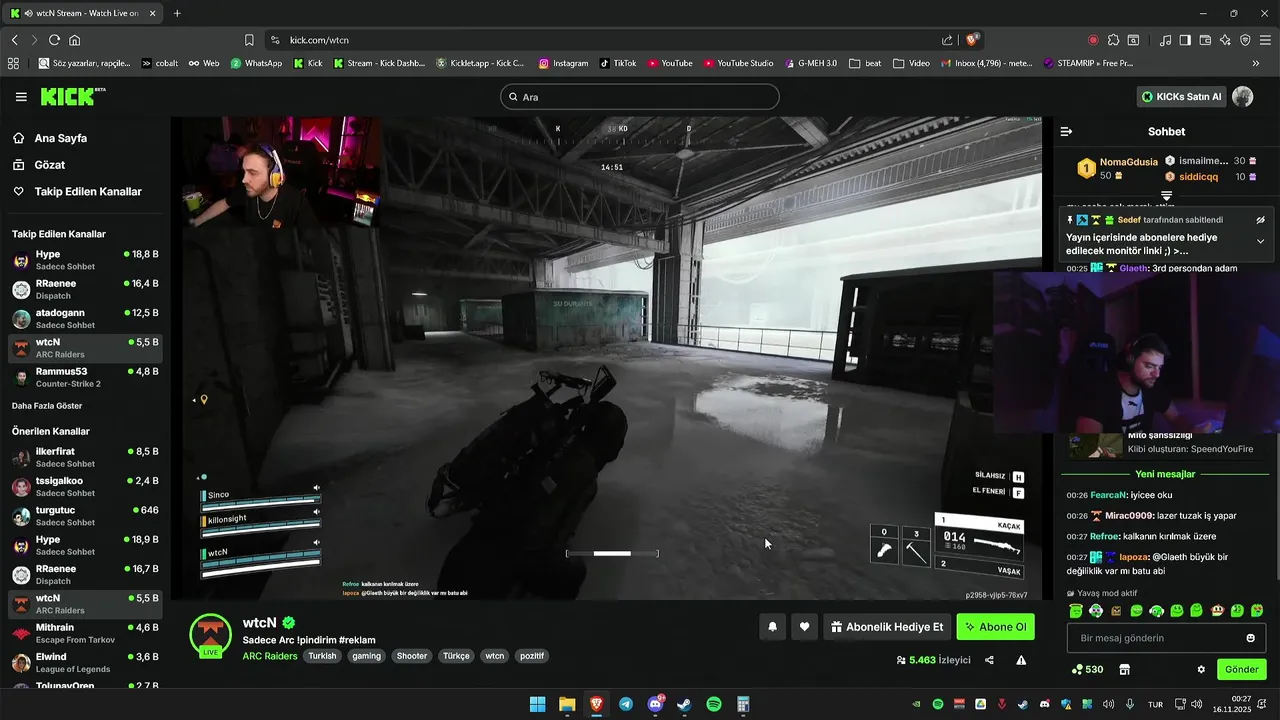Viewport: 1280px width, 720px height.
Task: Open YouTube Studio bookmark
Action: click(738, 63)
